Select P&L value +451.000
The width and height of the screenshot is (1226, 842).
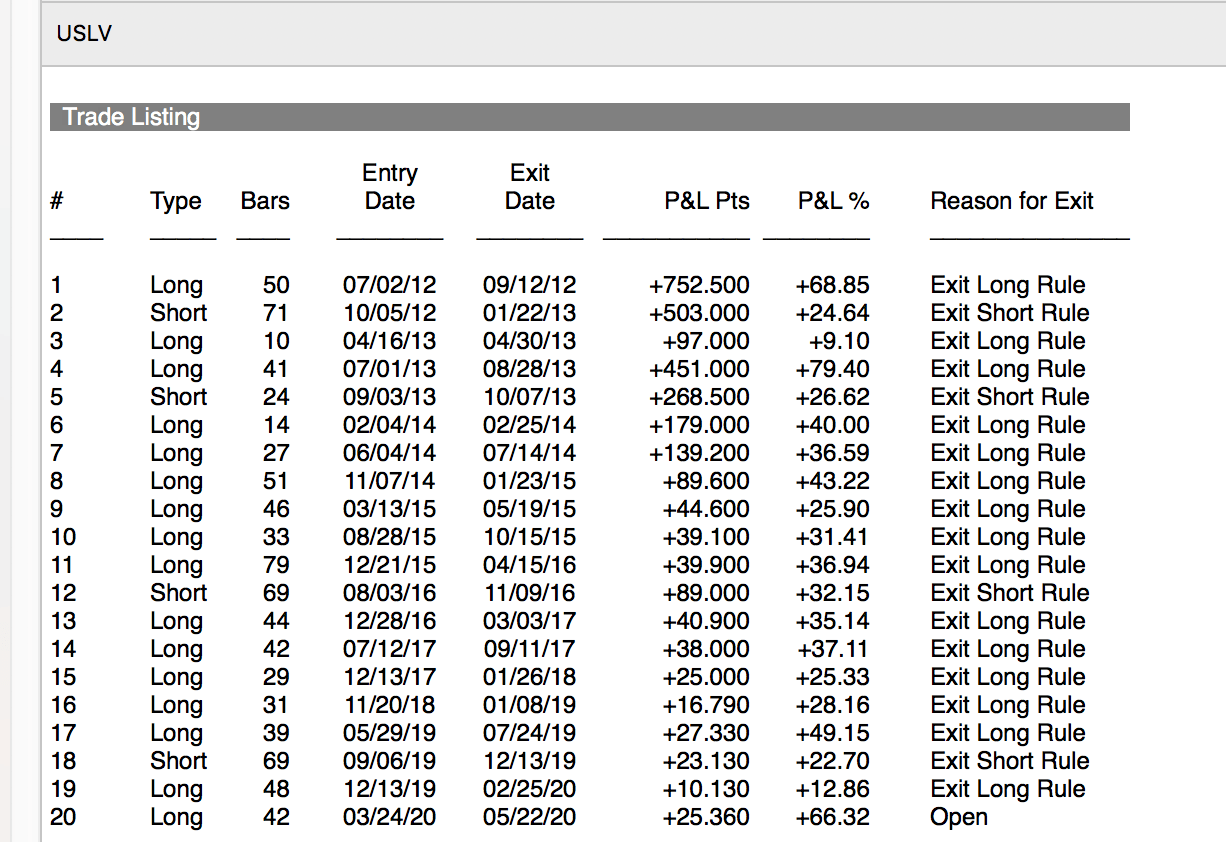[699, 369]
